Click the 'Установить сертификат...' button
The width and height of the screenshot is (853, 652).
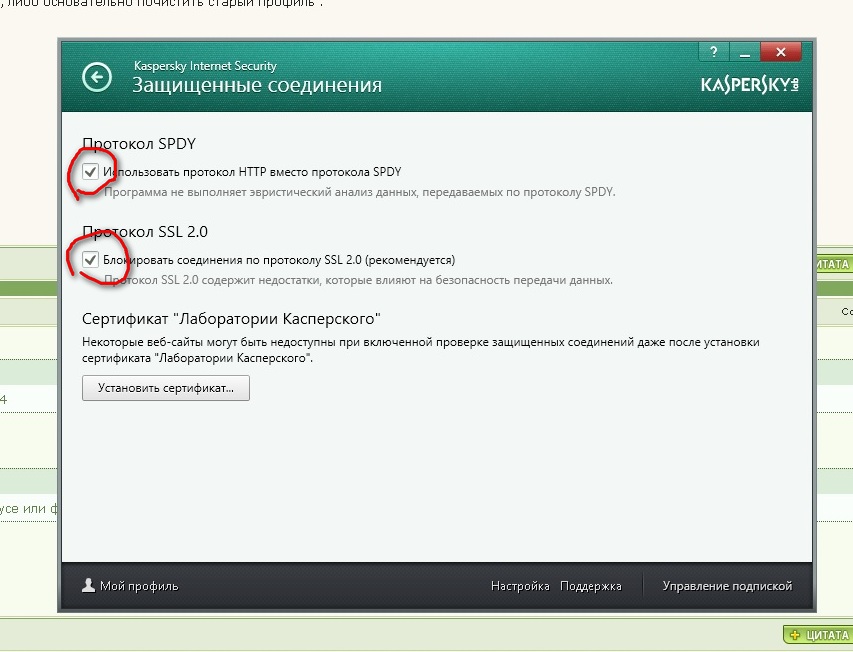pyautogui.click(x=166, y=388)
